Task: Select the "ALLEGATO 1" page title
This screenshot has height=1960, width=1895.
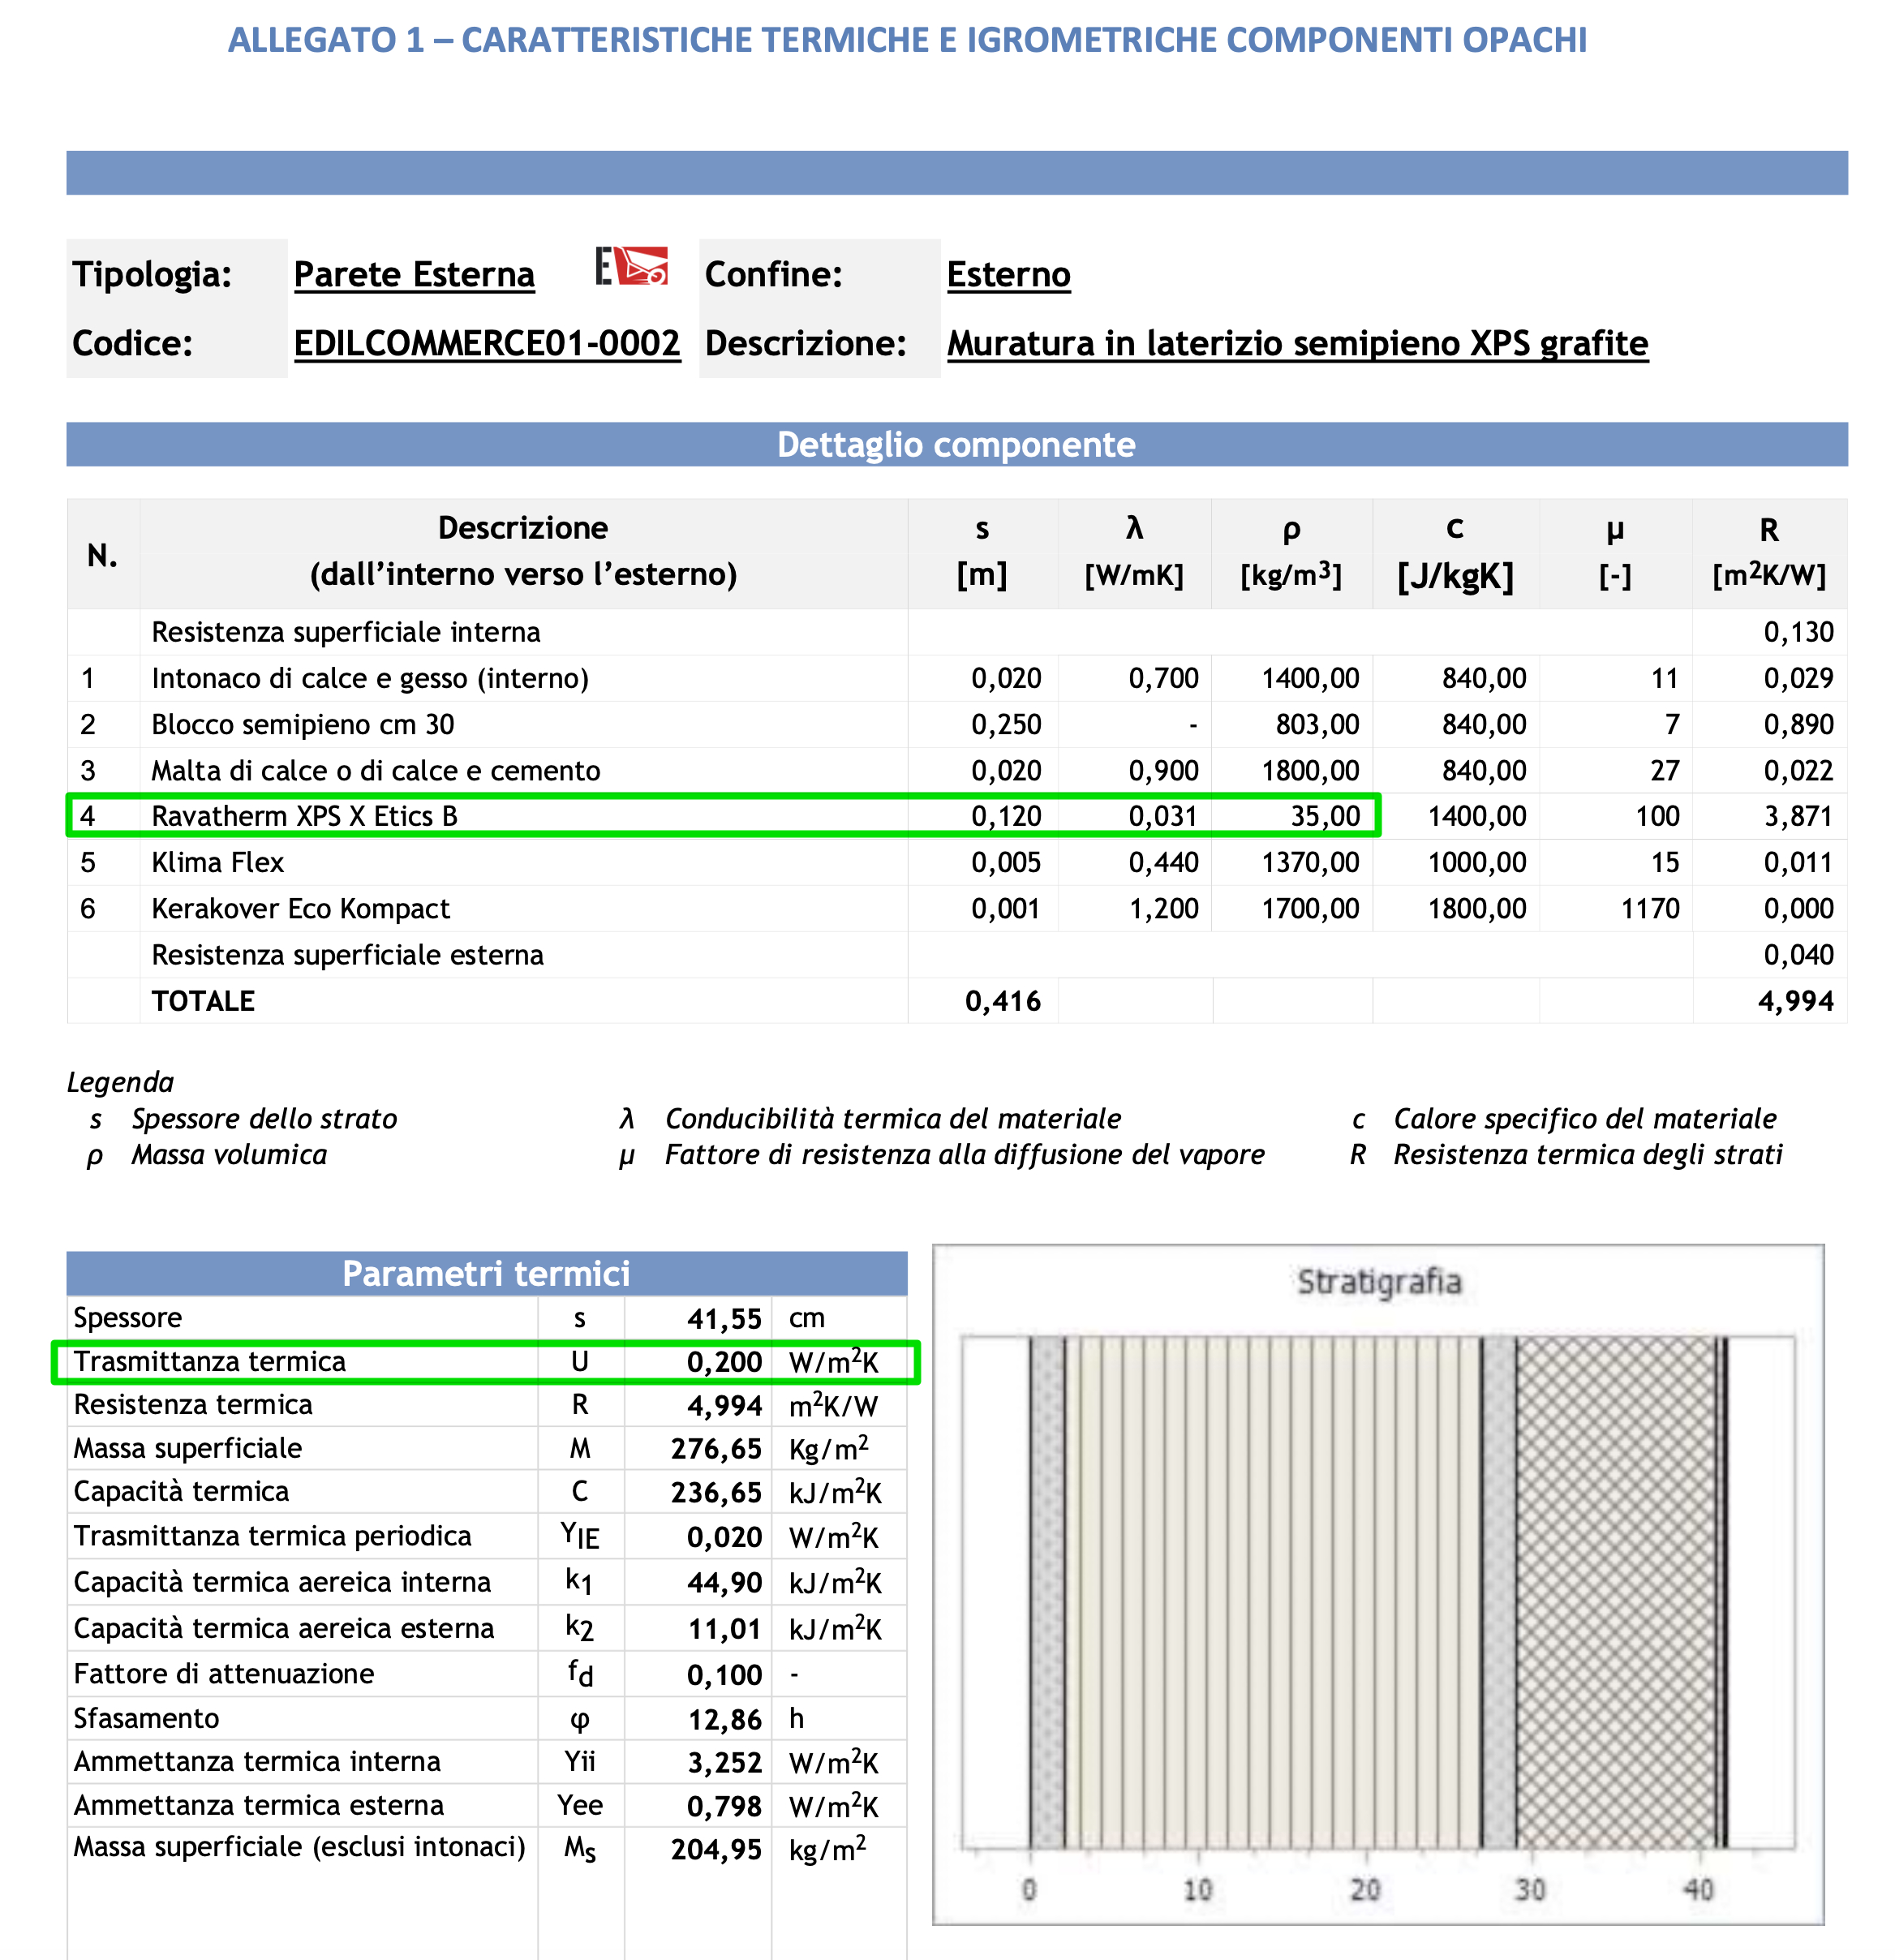Action: (x=907, y=40)
